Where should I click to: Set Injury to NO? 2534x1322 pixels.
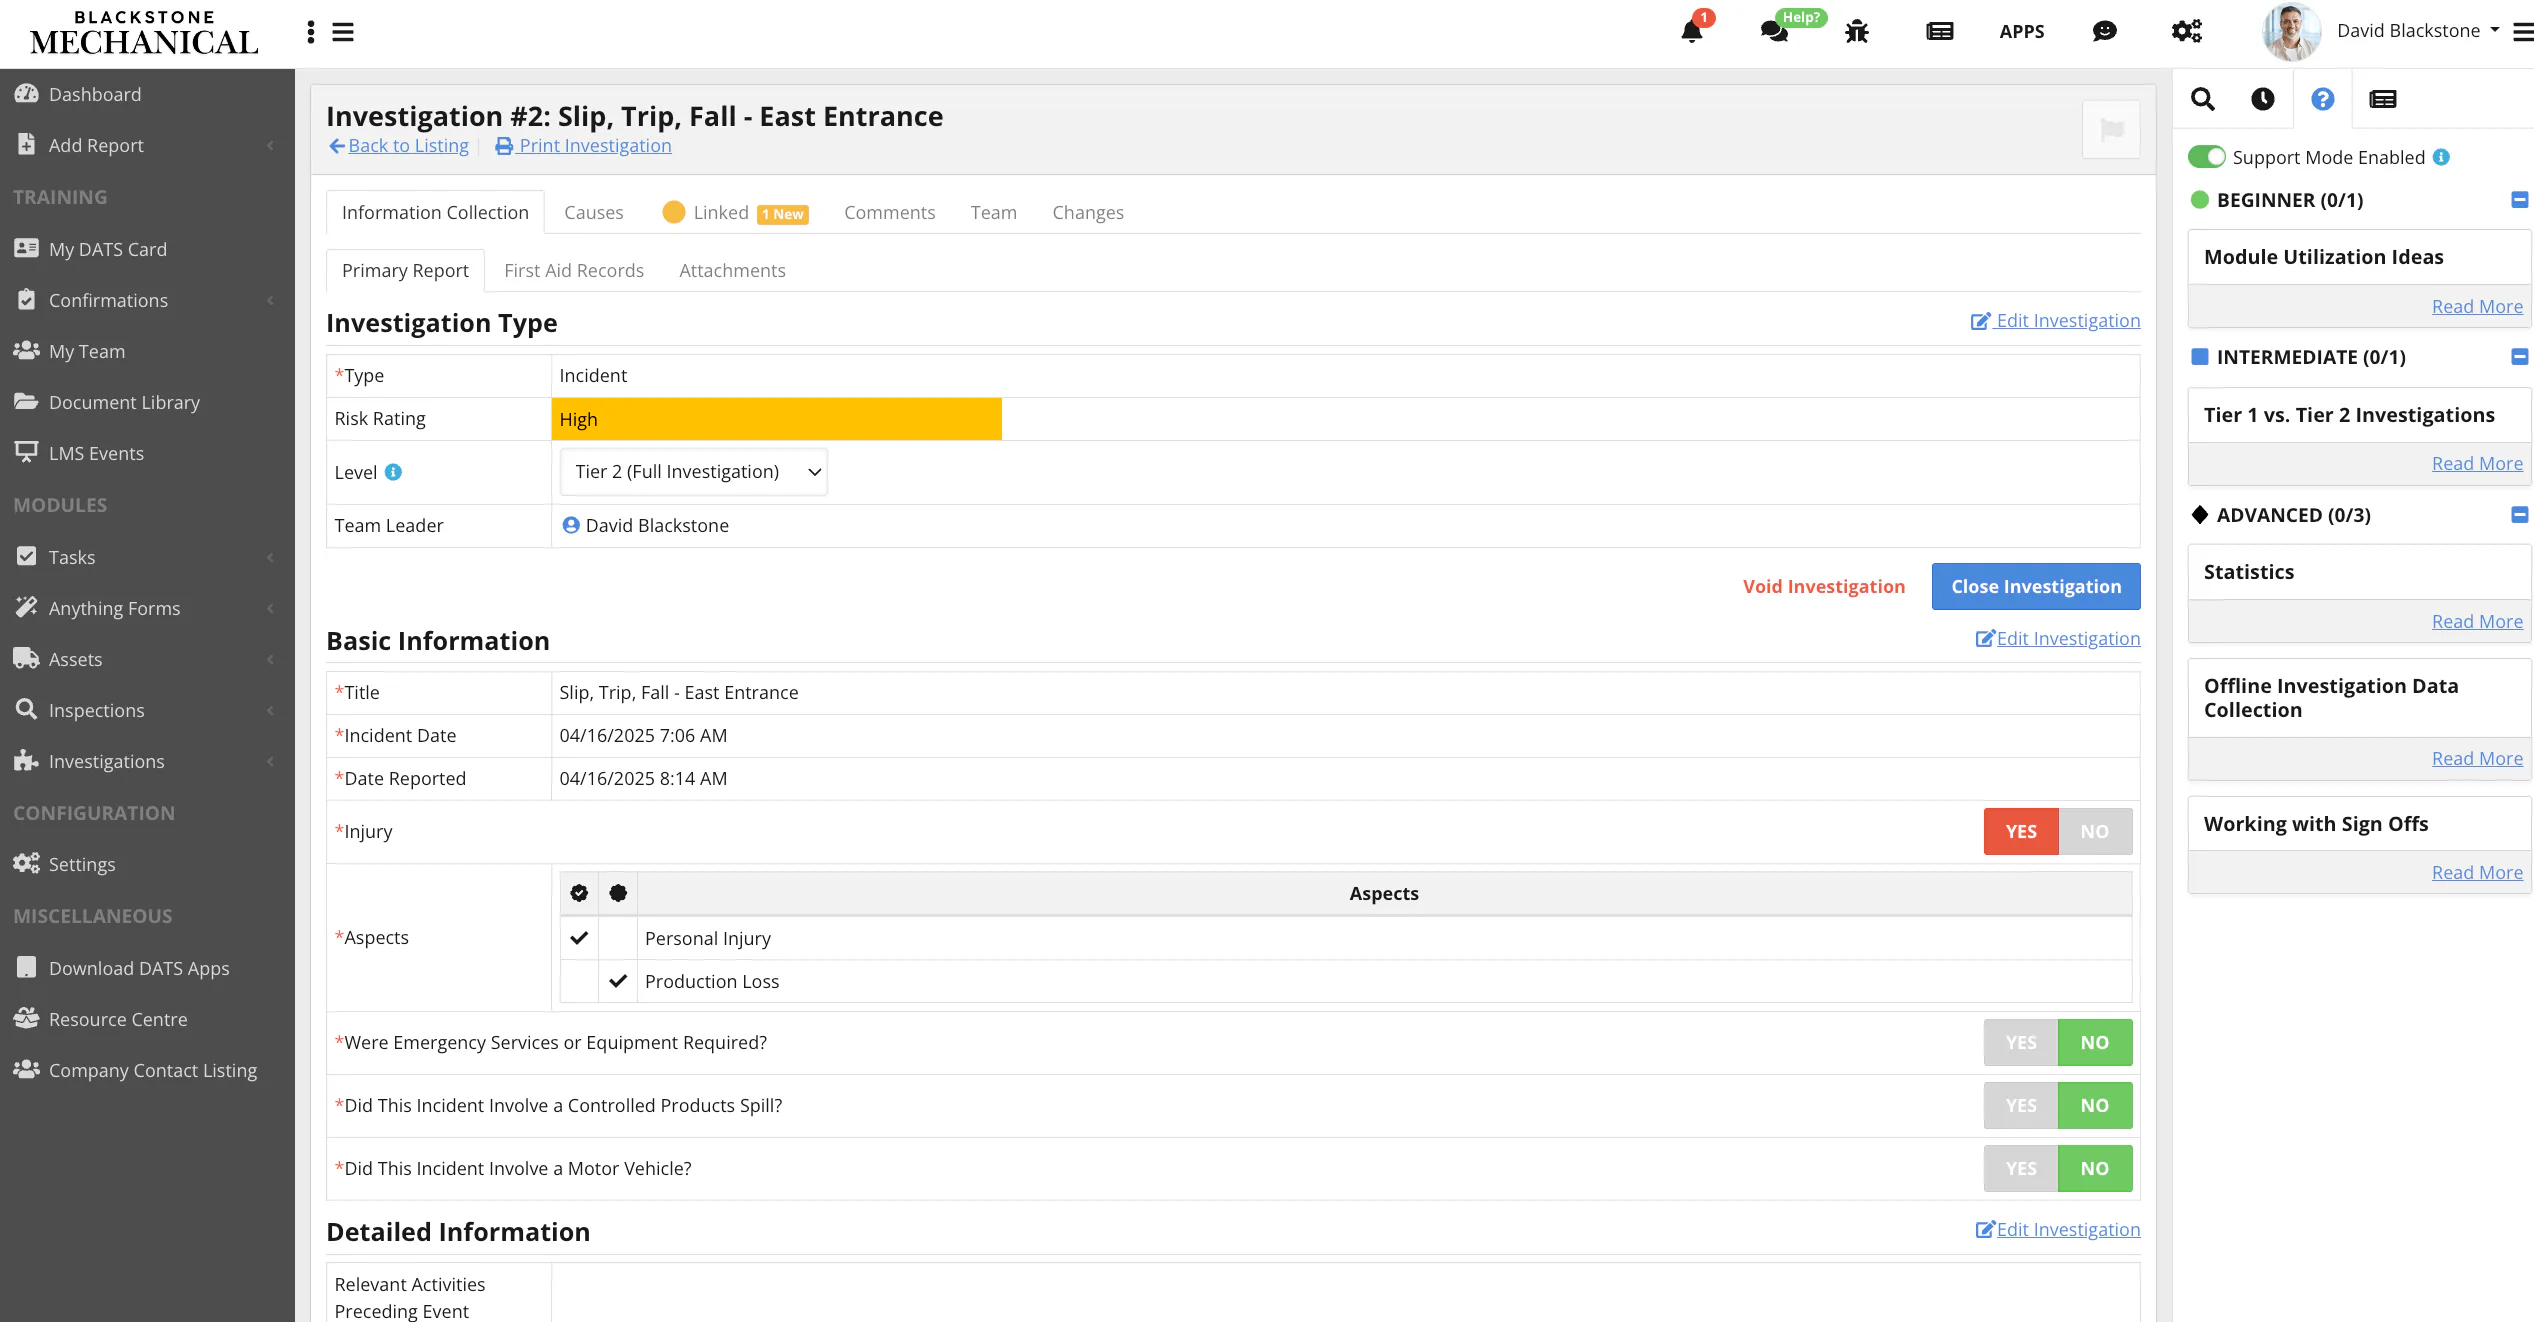click(2095, 831)
